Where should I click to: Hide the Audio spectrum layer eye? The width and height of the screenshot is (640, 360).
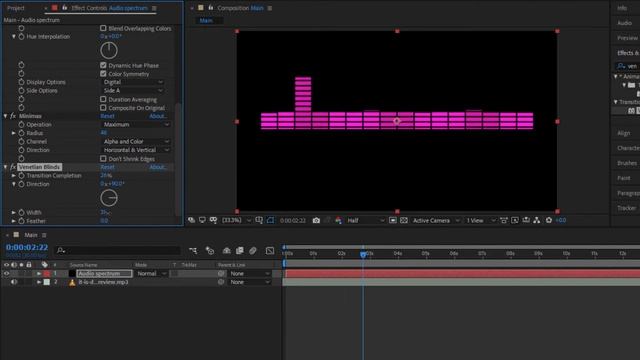pos(7,273)
